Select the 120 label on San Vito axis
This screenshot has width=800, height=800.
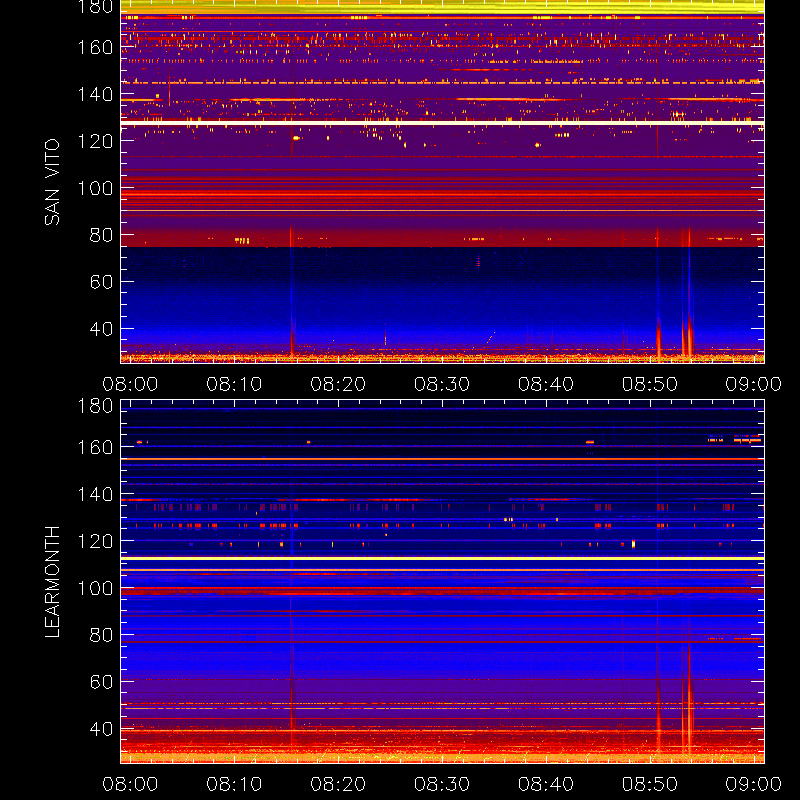95,141
